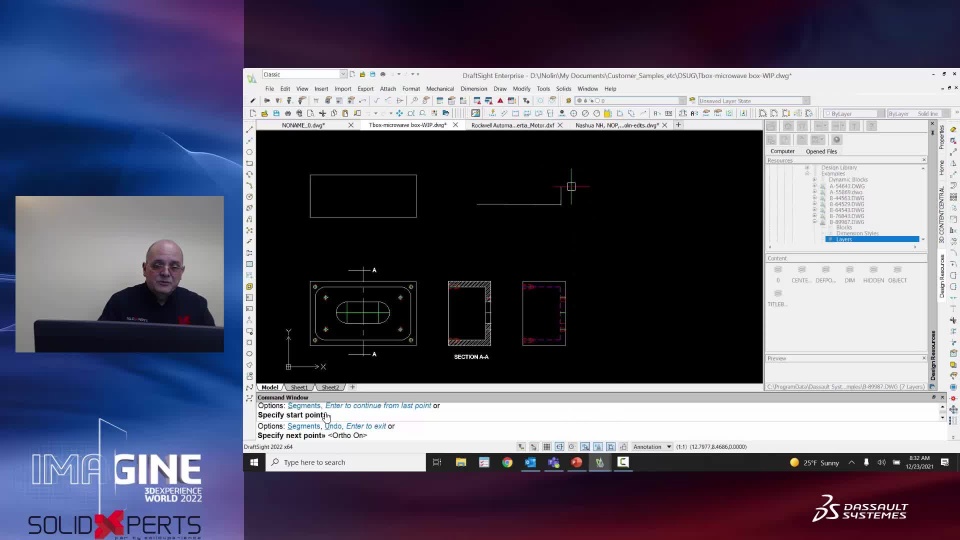Close the Rockwell Automa...erta_Motor.dxf tab
Viewport: 960px width, 540px height.
tap(560, 125)
